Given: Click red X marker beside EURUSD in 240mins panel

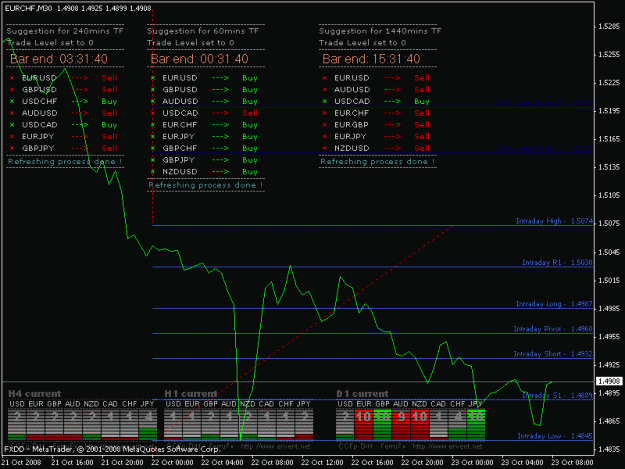Looking at the screenshot, I should [12, 78].
